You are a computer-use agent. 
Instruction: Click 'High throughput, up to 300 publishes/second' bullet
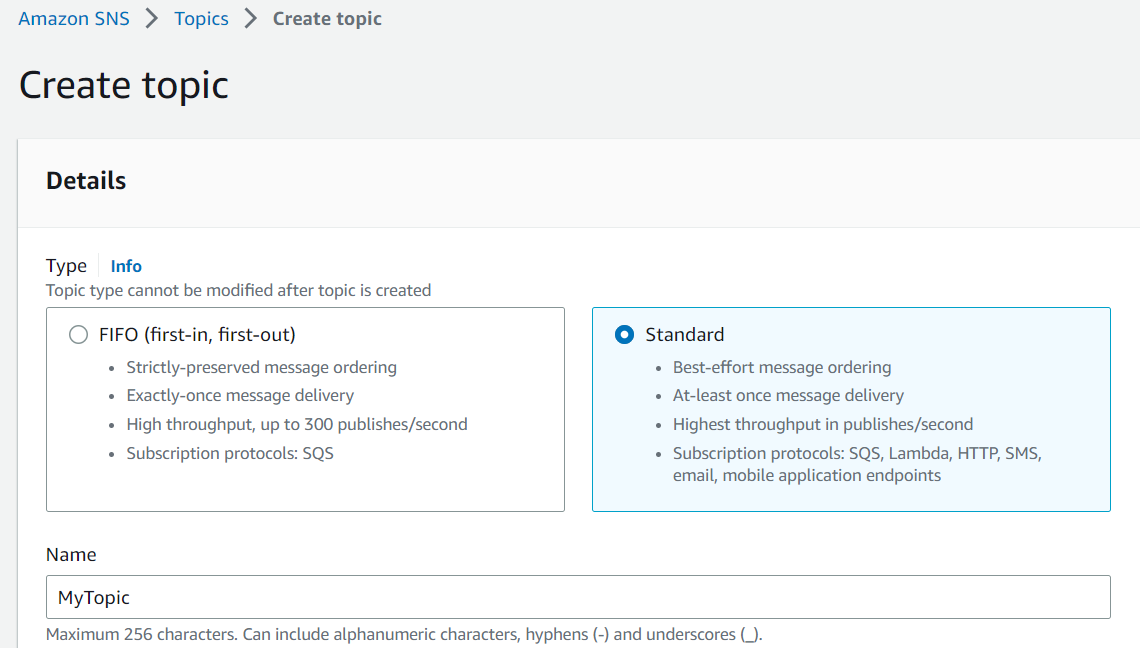coord(297,424)
